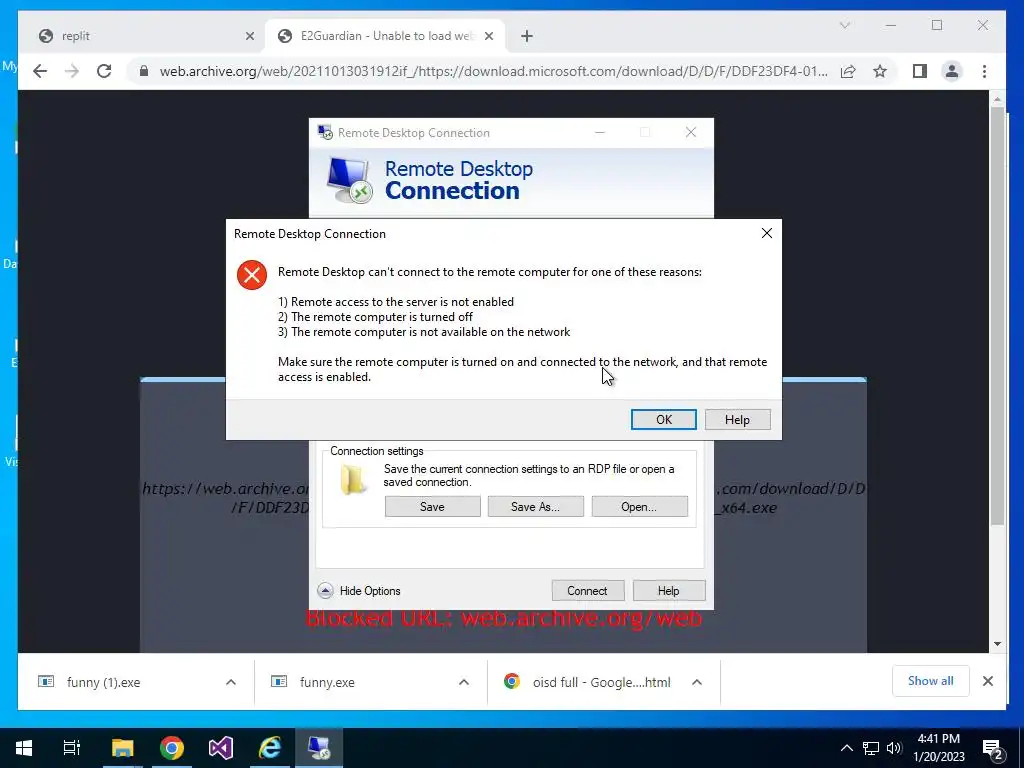1024x768 pixels.
Task: Share this page icon
Action: (848, 71)
